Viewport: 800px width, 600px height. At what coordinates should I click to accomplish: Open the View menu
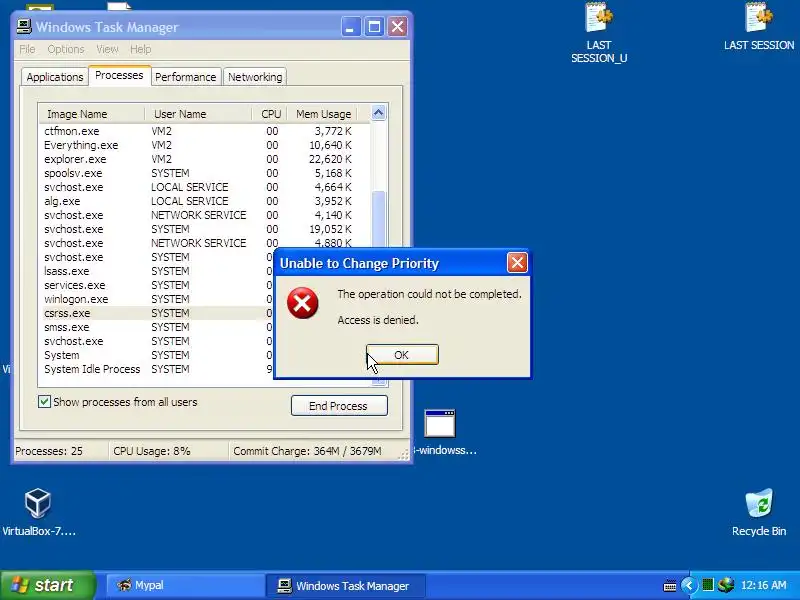click(x=107, y=49)
